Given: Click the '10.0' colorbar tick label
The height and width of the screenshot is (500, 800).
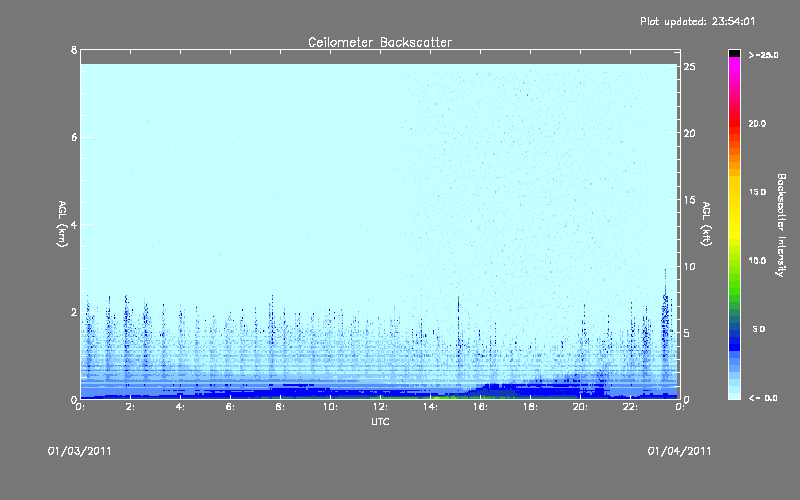Looking at the screenshot, I should click(x=757, y=261).
